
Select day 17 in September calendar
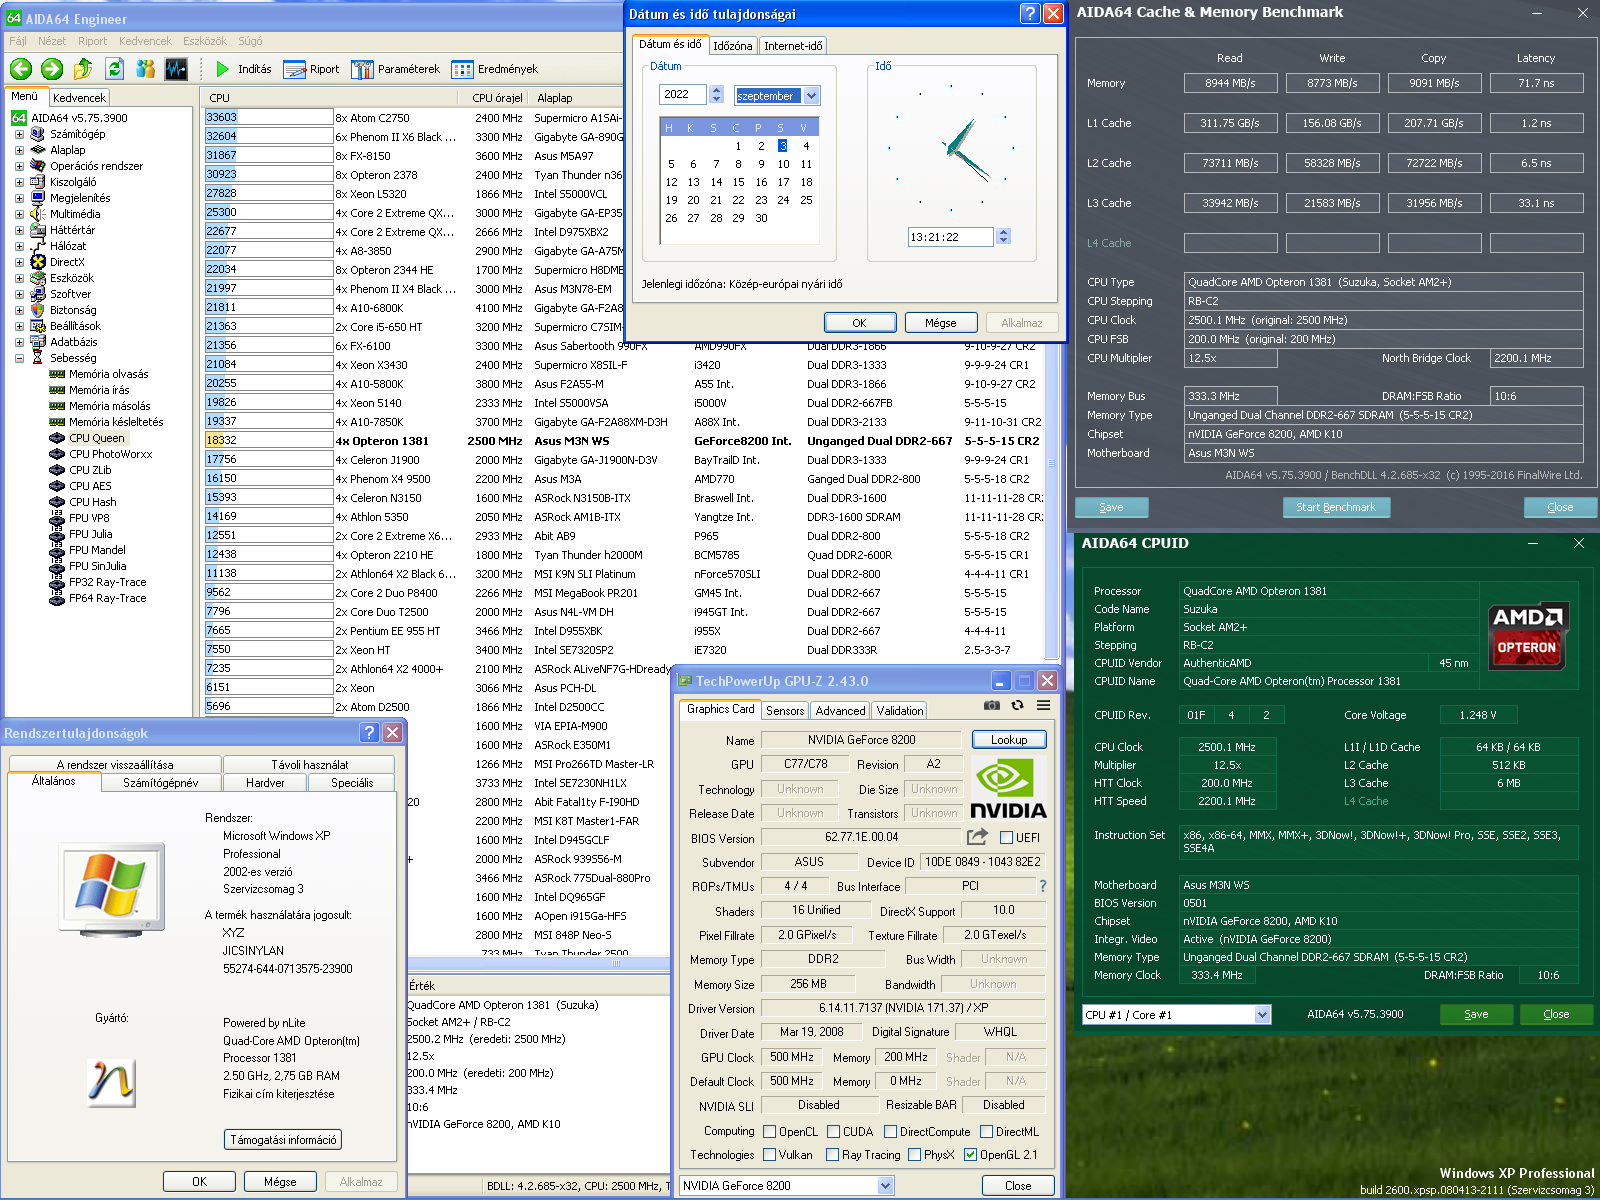(783, 182)
